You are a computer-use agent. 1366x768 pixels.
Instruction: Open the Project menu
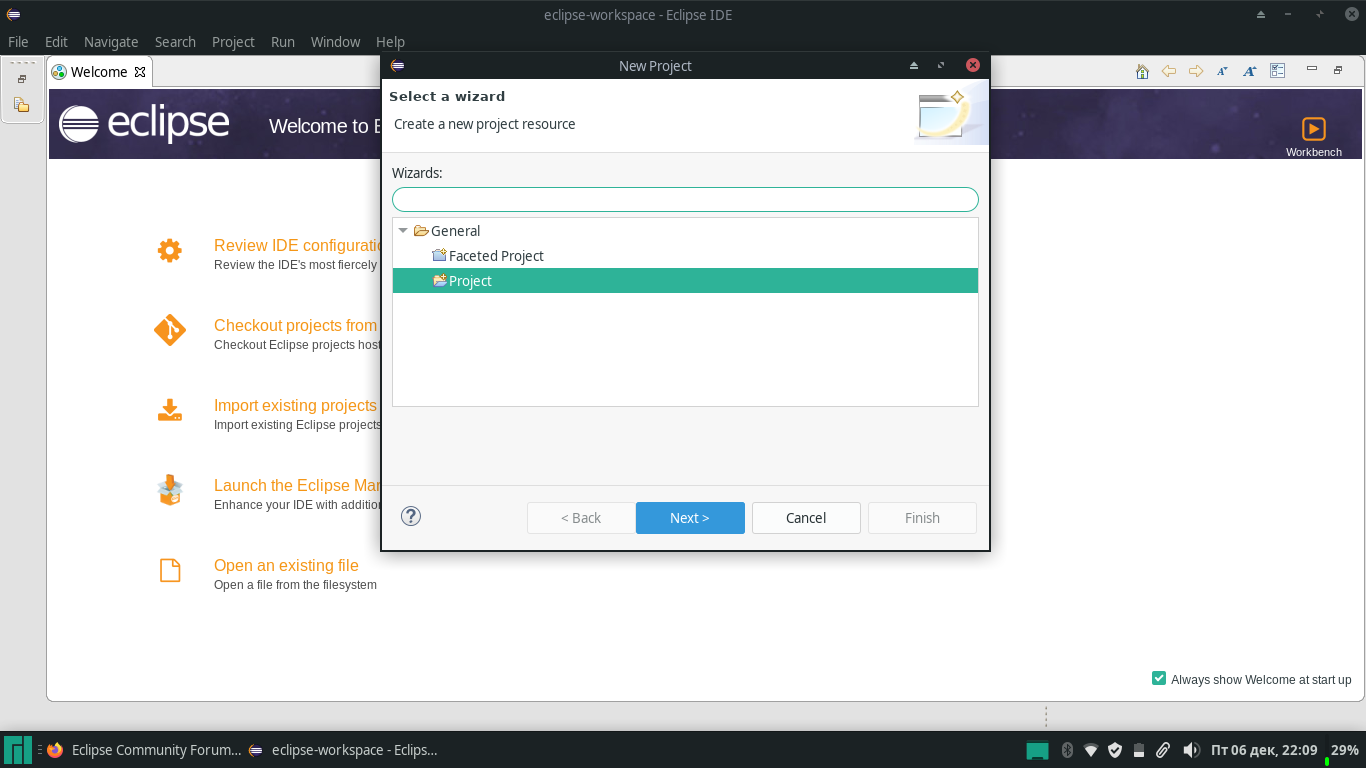point(233,42)
